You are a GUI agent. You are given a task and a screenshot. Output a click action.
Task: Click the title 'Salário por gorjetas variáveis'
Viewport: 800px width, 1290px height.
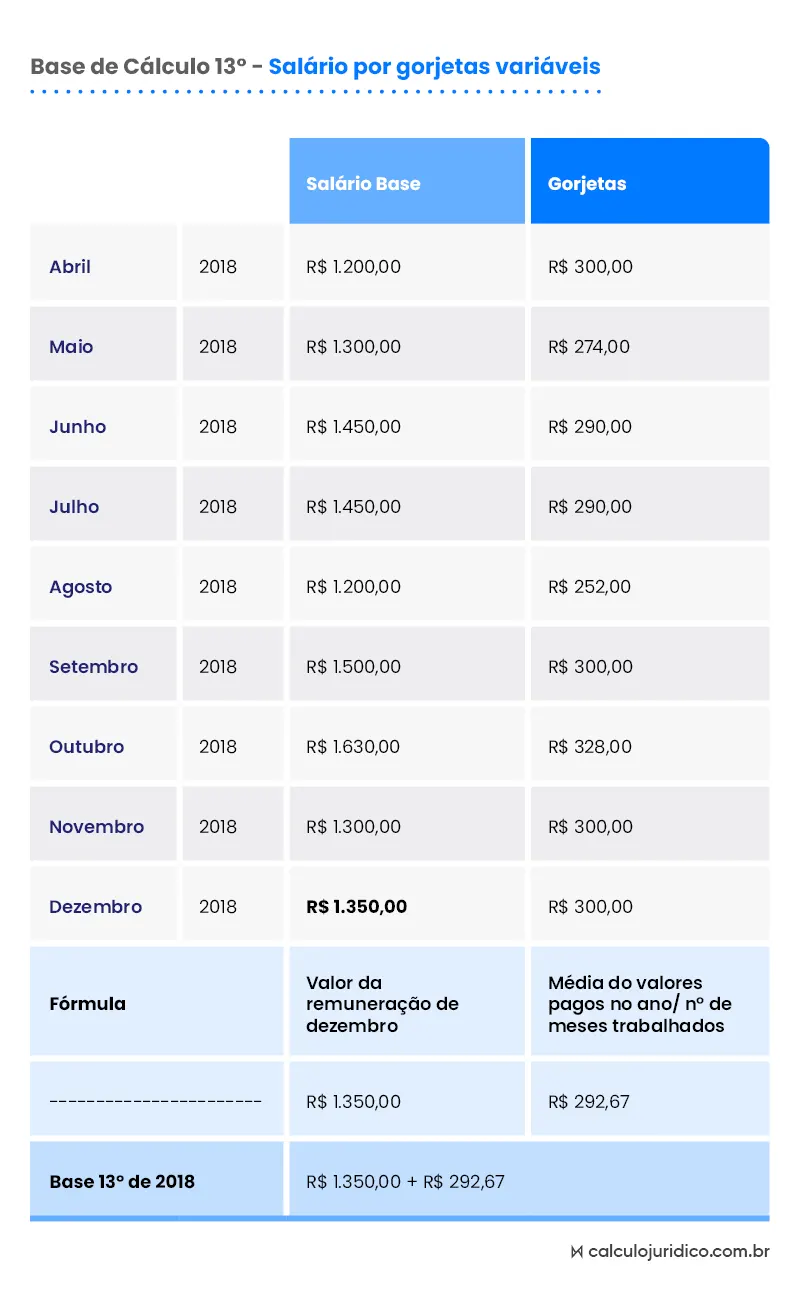pyautogui.click(x=434, y=67)
